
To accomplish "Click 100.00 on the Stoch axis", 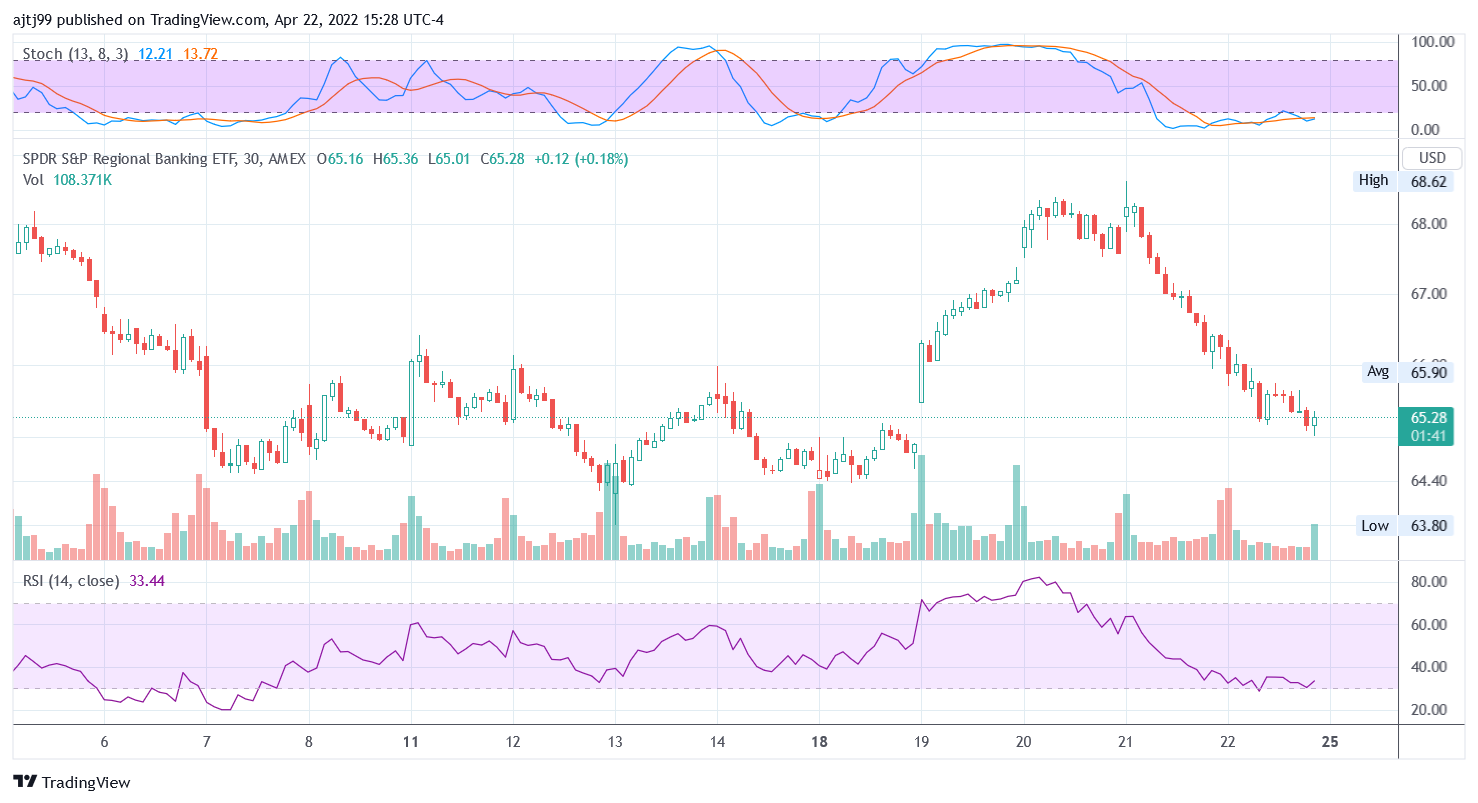I will 1431,41.
